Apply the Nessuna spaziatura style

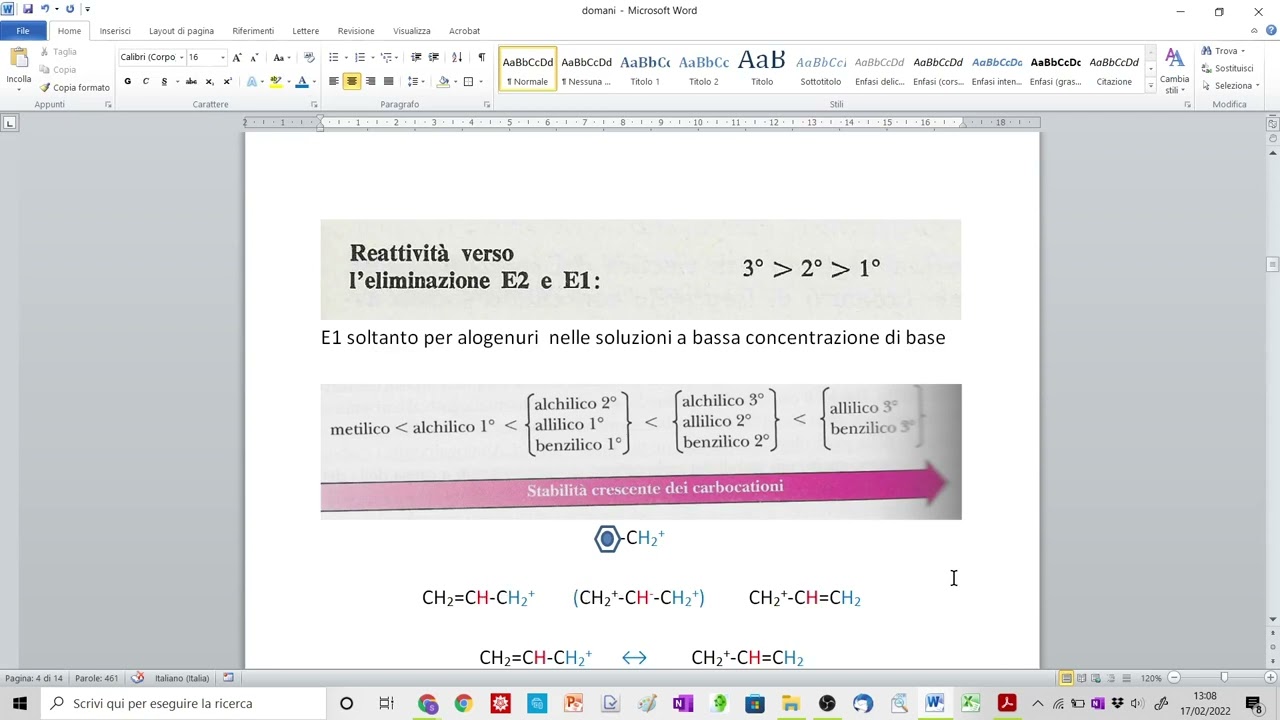tap(586, 69)
